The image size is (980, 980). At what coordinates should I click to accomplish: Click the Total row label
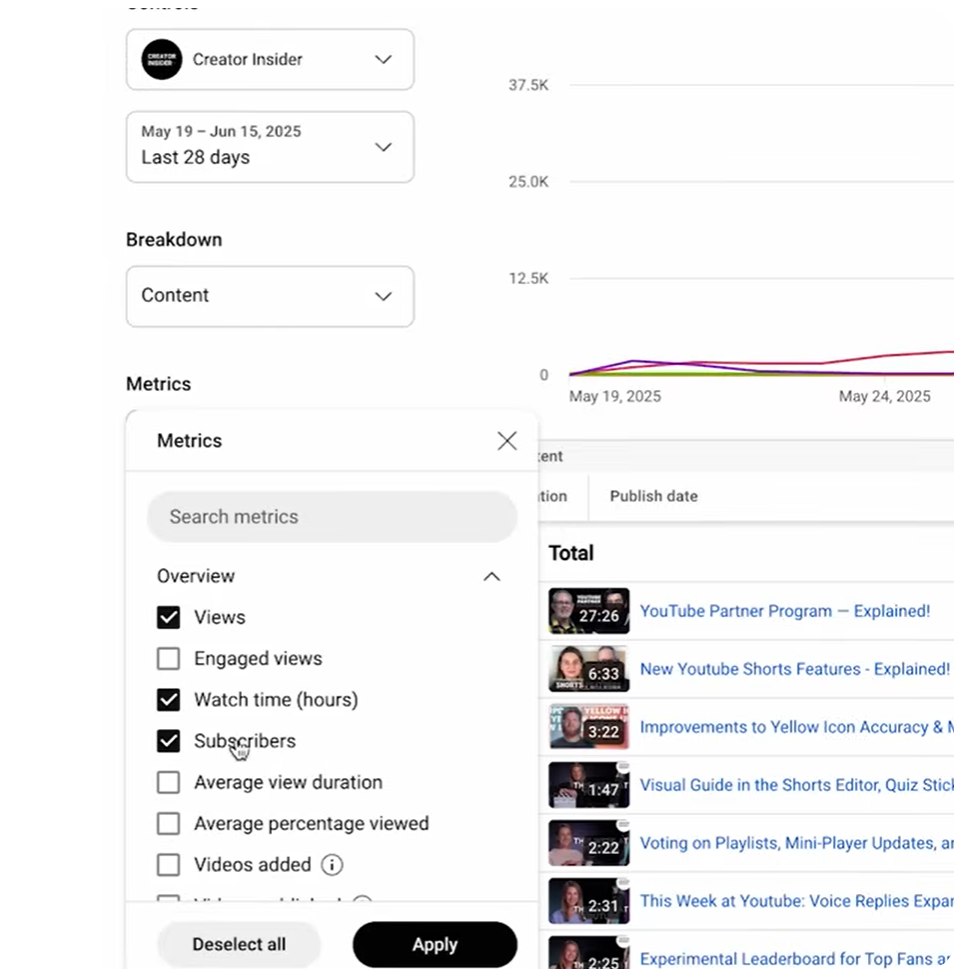click(571, 553)
